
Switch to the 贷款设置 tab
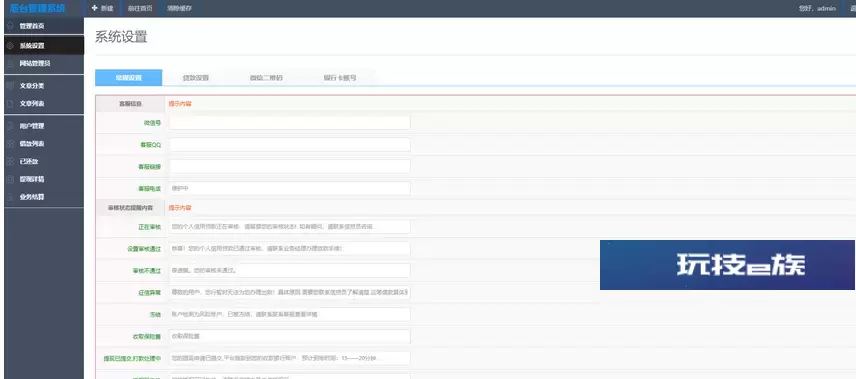[195, 78]
